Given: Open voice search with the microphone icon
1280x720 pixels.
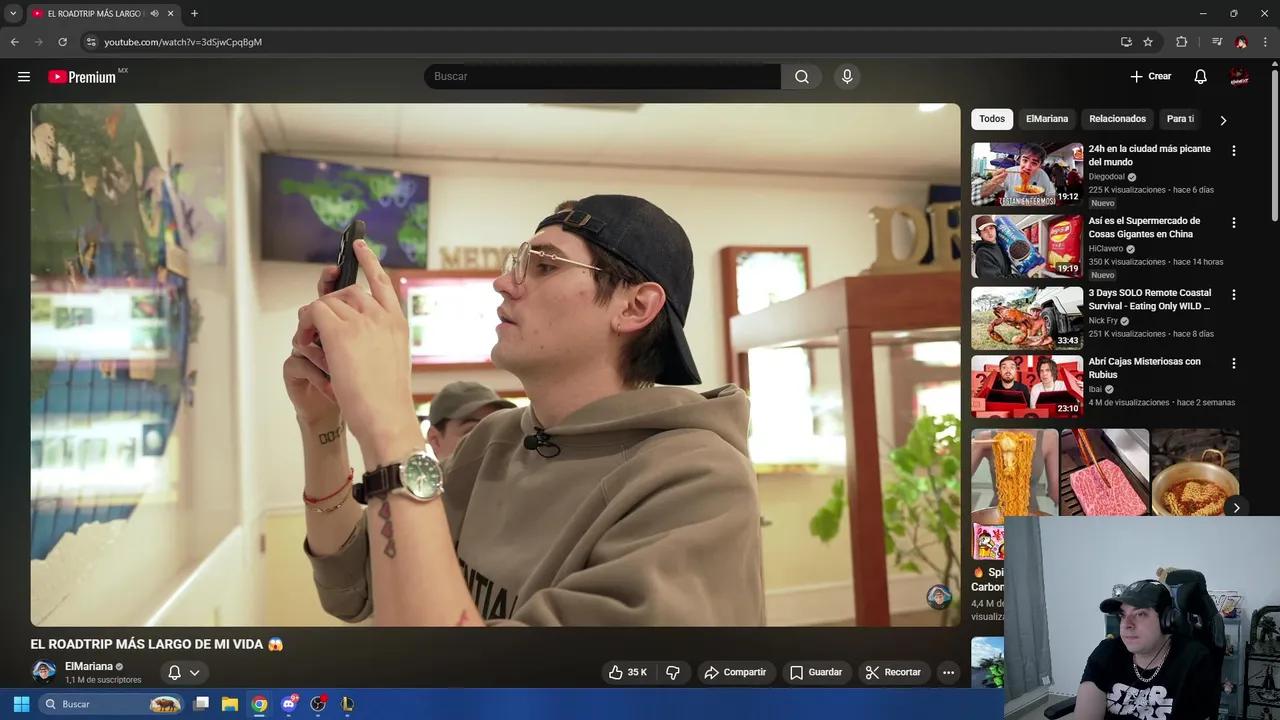Looking at the screenshot, I should (846, 76).
